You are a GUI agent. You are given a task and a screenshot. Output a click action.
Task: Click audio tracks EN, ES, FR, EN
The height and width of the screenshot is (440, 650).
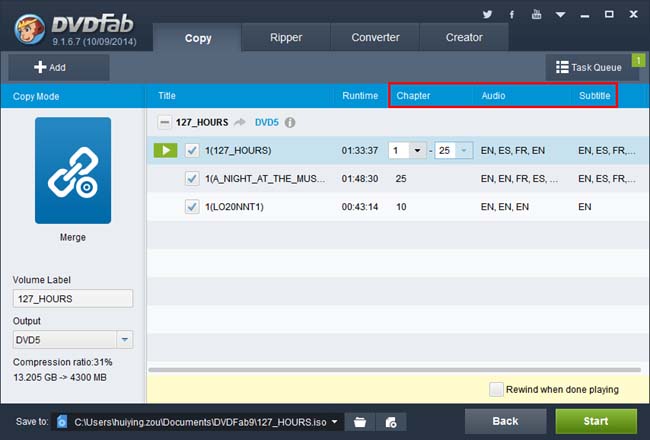pos(512,151)
